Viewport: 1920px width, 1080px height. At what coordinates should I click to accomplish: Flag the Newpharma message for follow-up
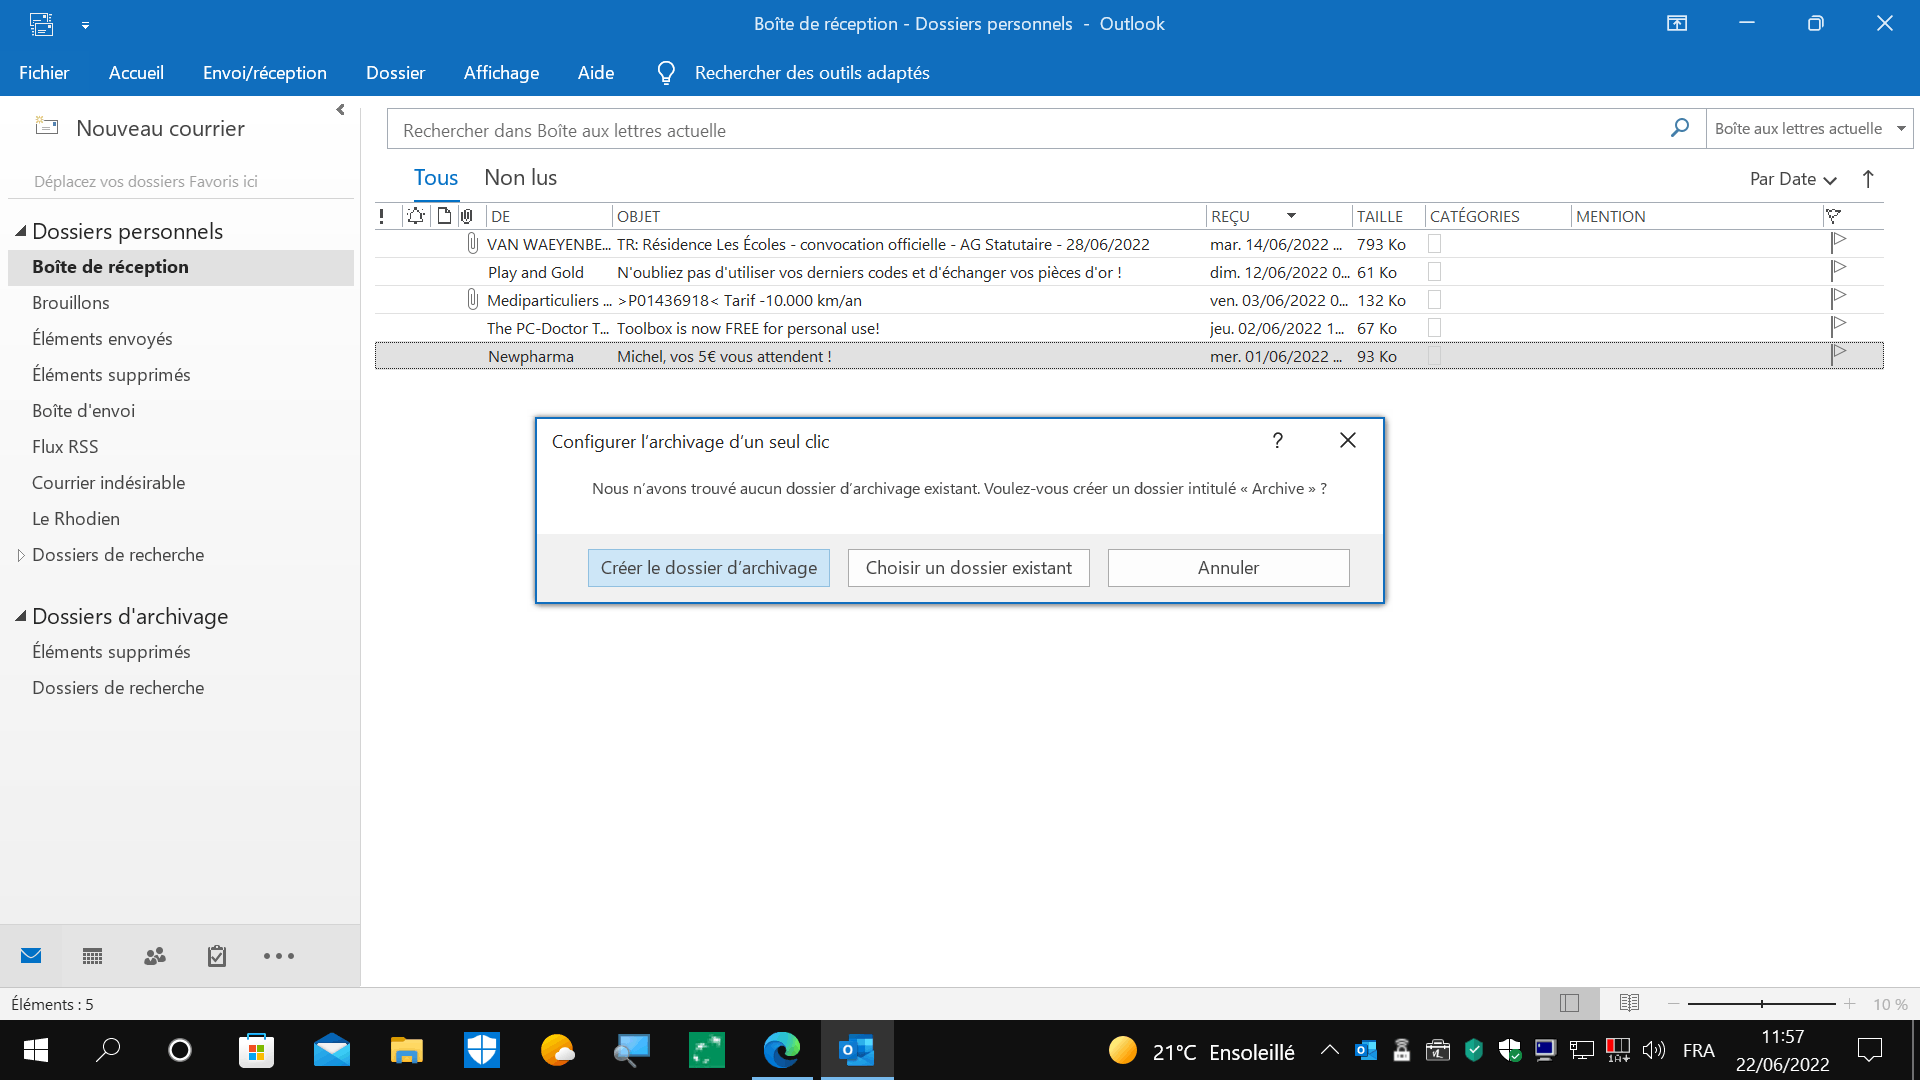[1838, 355]
